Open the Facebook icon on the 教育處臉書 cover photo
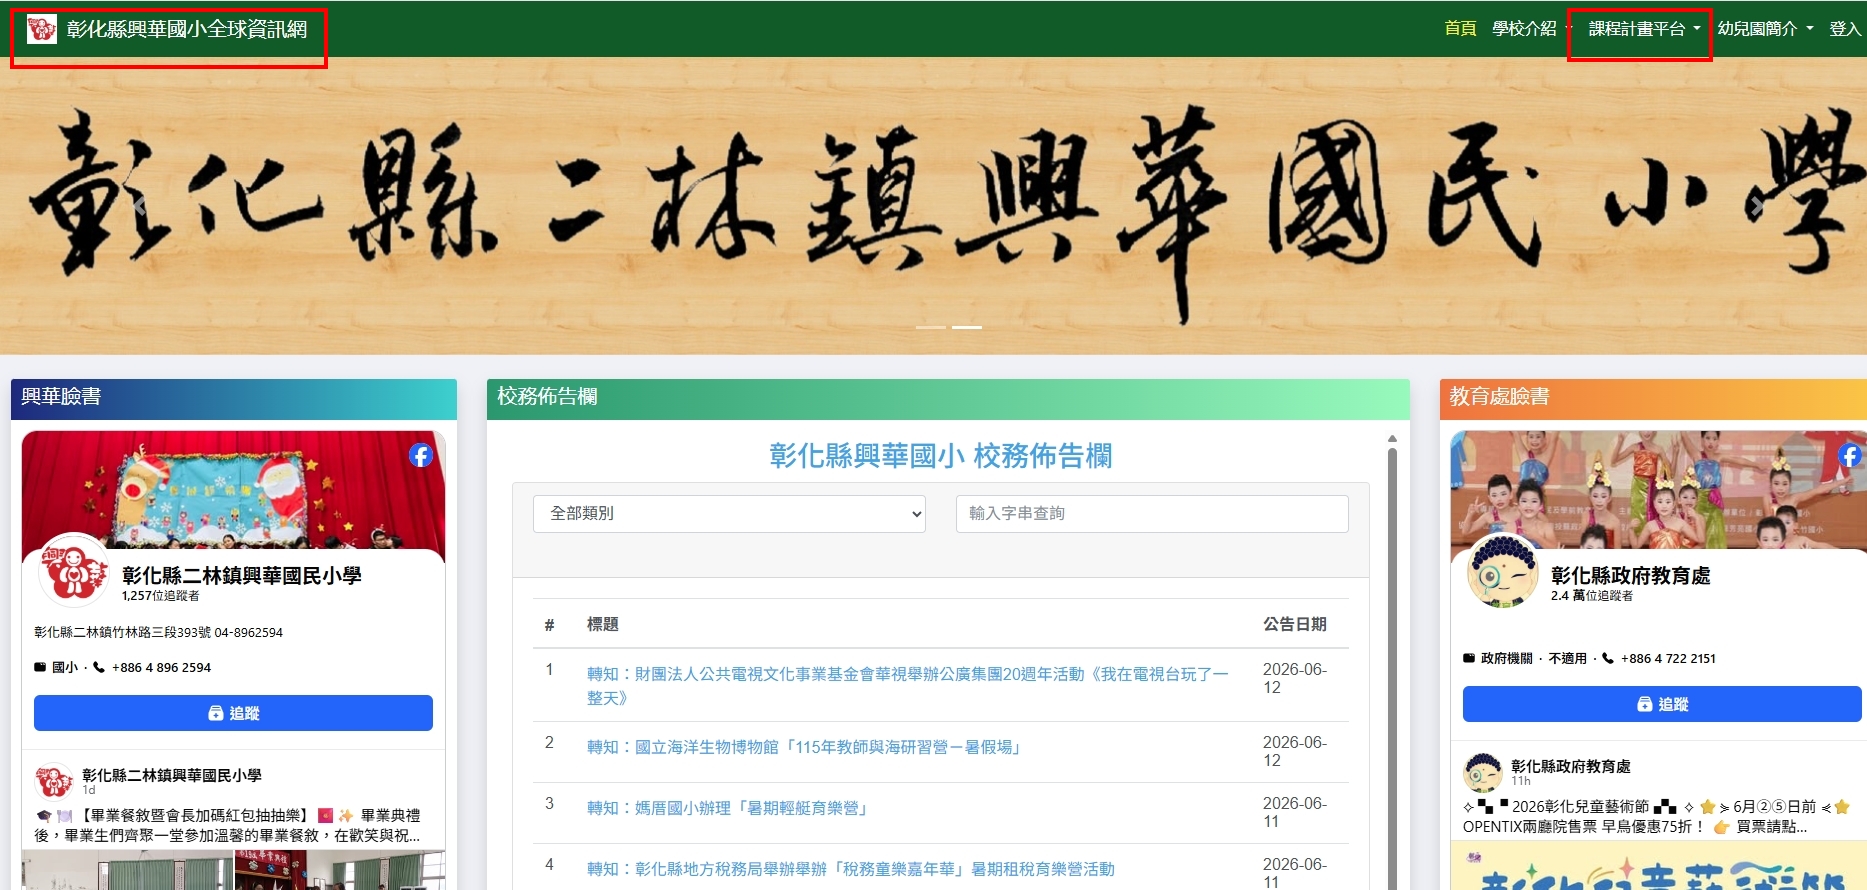The height and width of the screenshot is (890, 1867). (1850, 455)
